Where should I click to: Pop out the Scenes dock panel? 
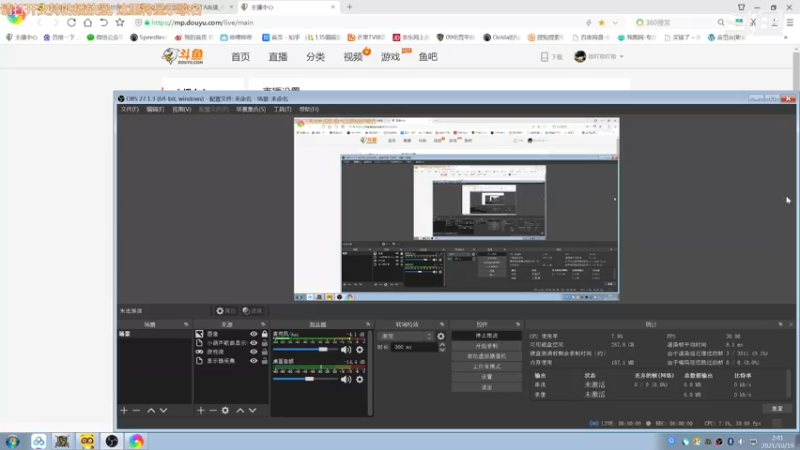186,324
